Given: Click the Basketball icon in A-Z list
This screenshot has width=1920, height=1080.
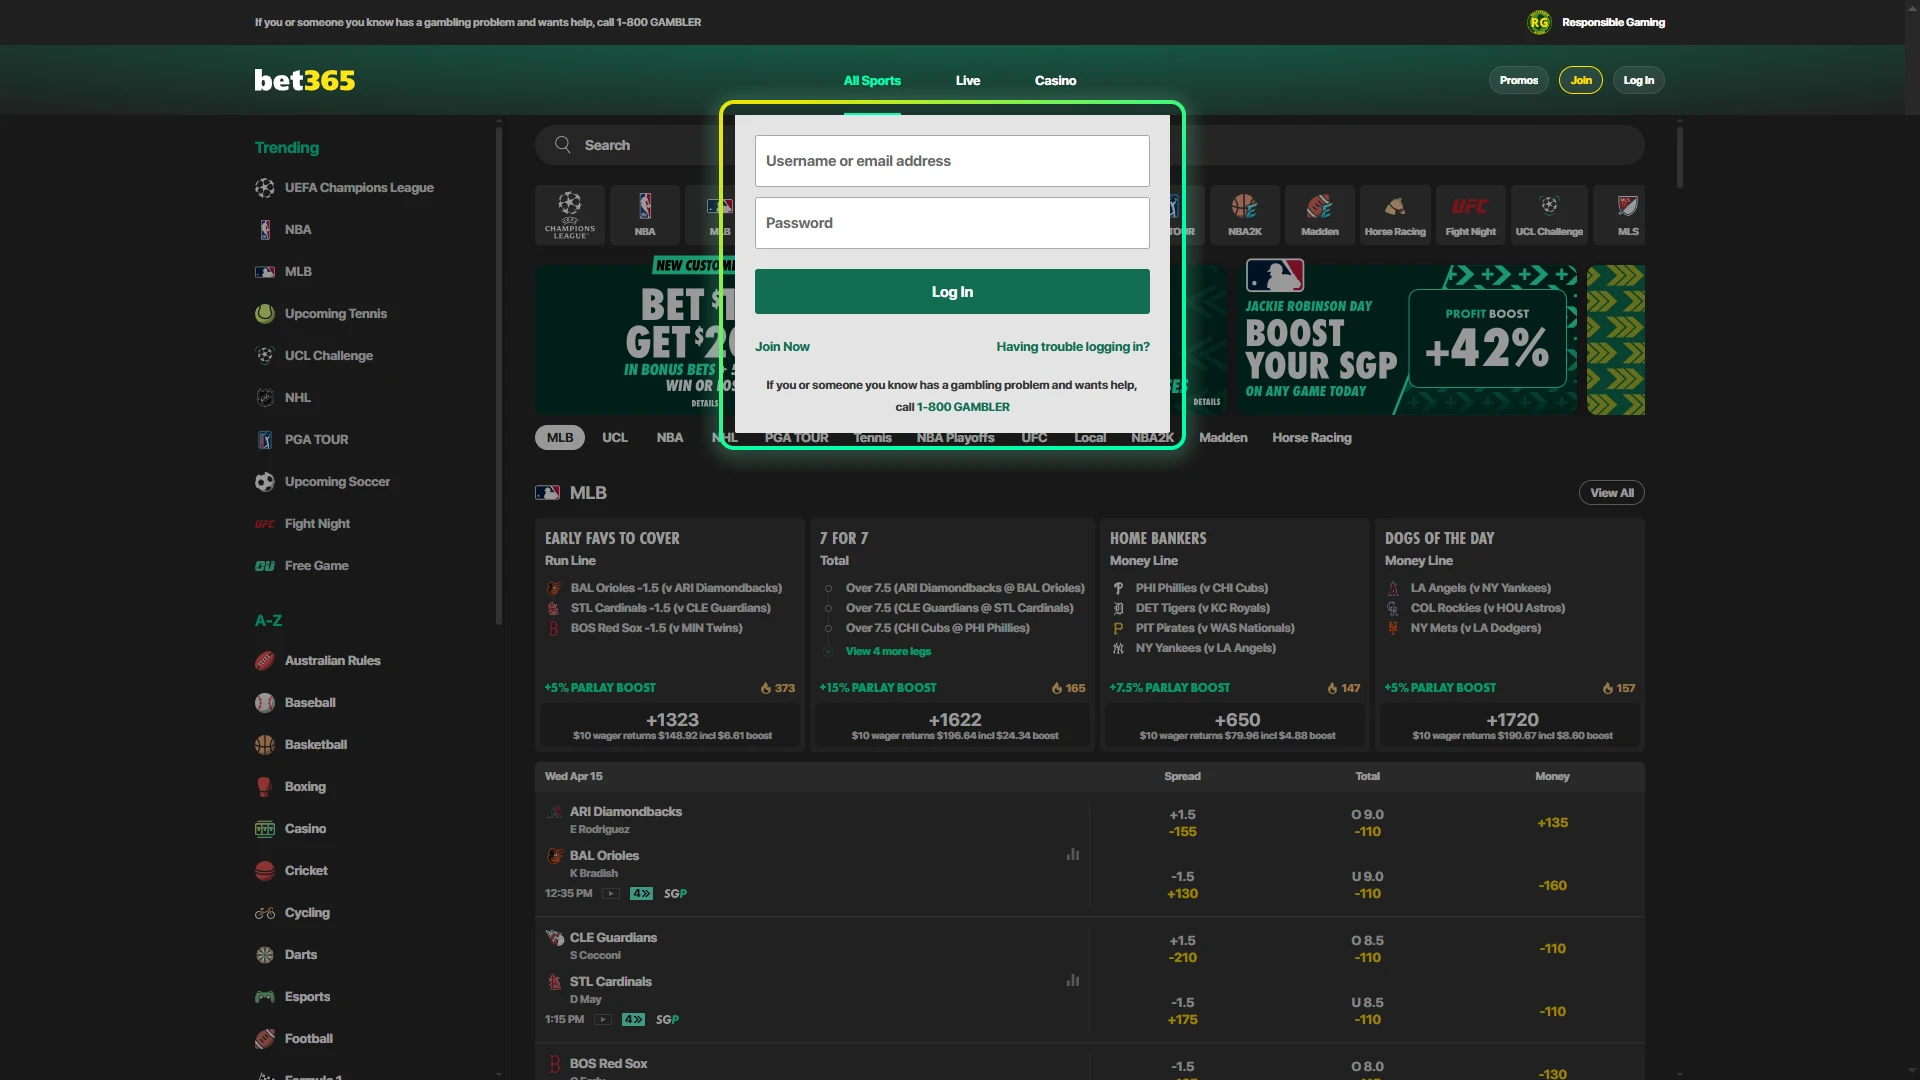Looking at the screenshot, I should click(x=265, y=745).
